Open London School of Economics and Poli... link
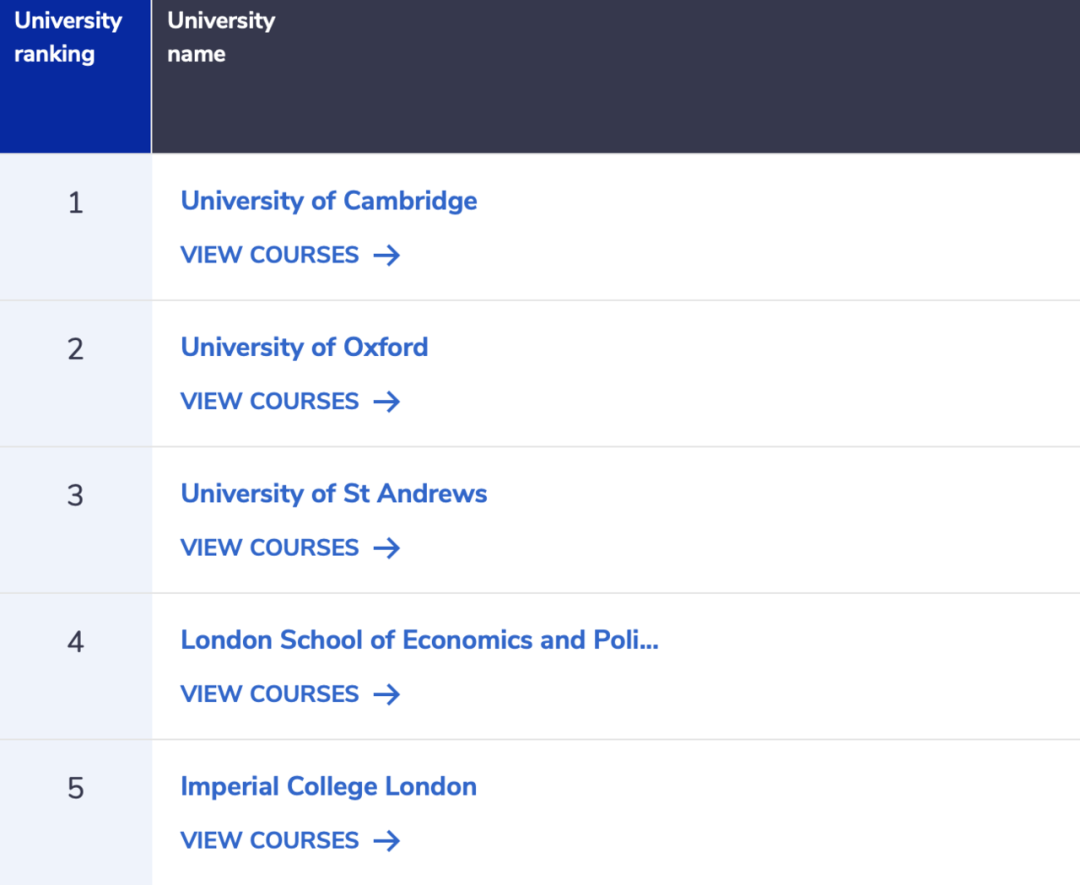 pyautogui.click(x=419, y=640)
